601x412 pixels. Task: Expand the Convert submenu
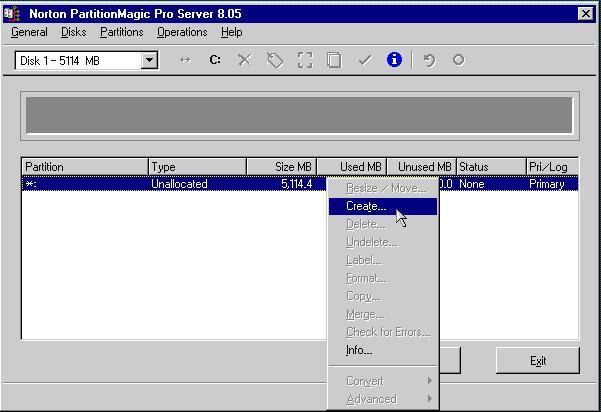383,381
